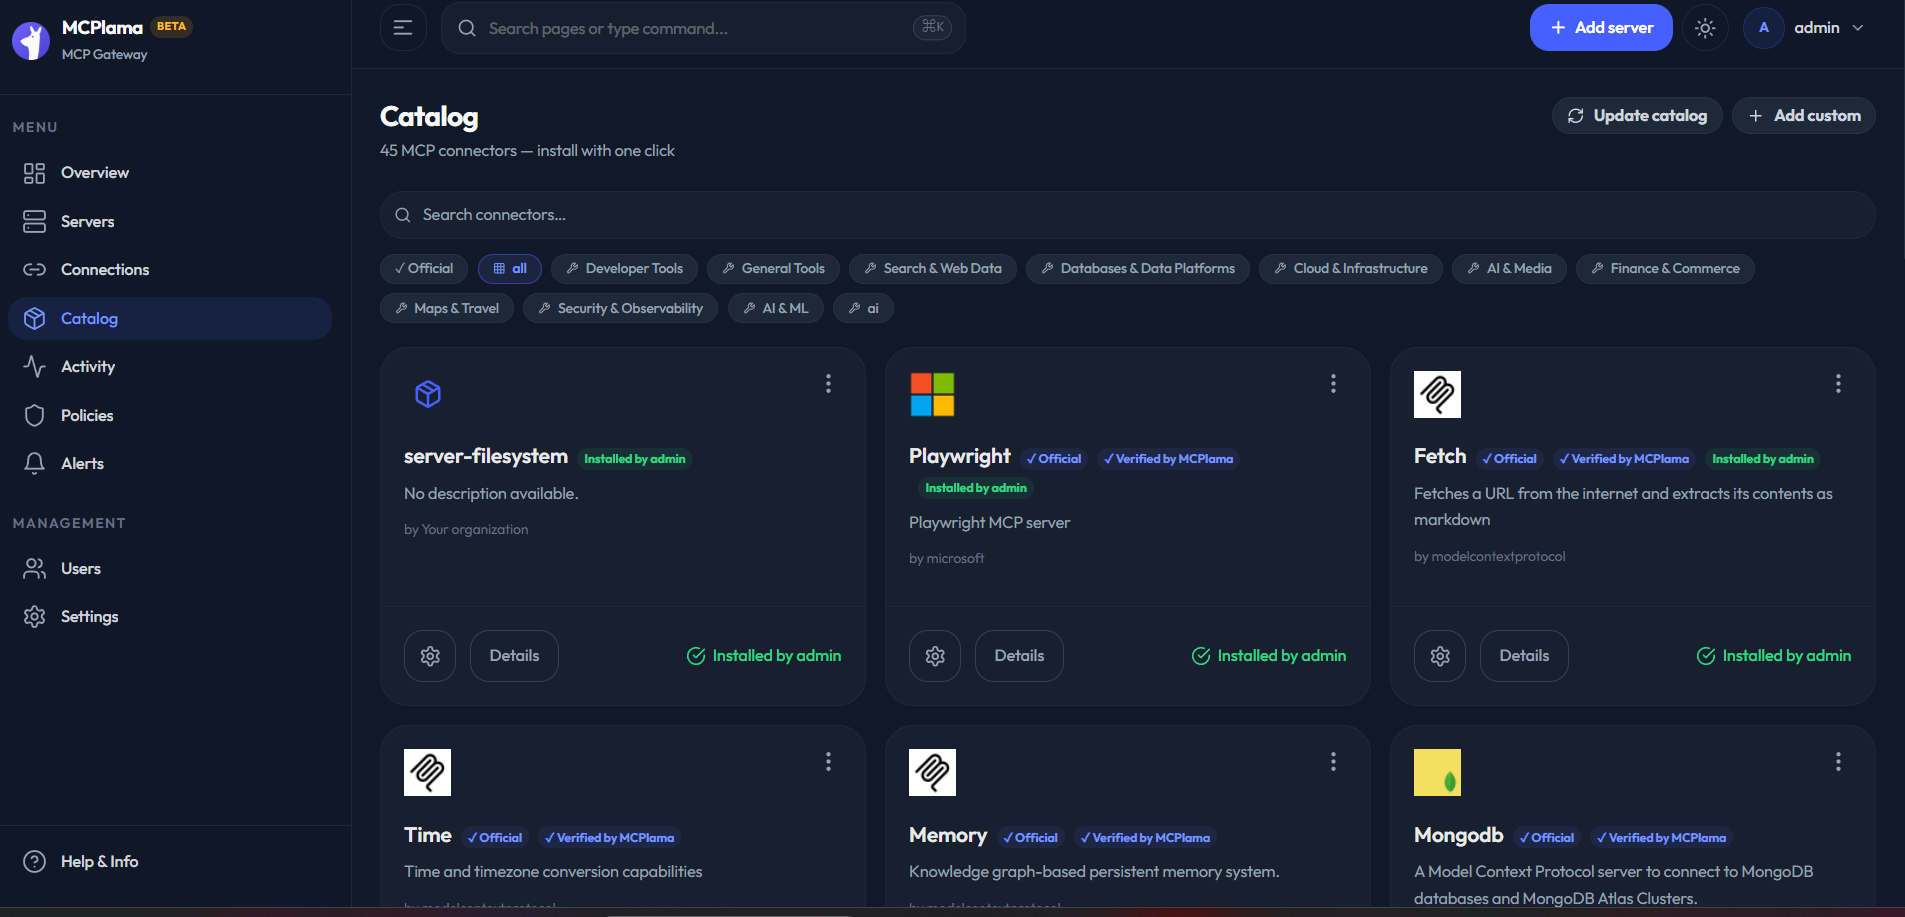Filter by Security & Observability category
This screenshot has height=917, width=1905.
[x=621, y=309]
